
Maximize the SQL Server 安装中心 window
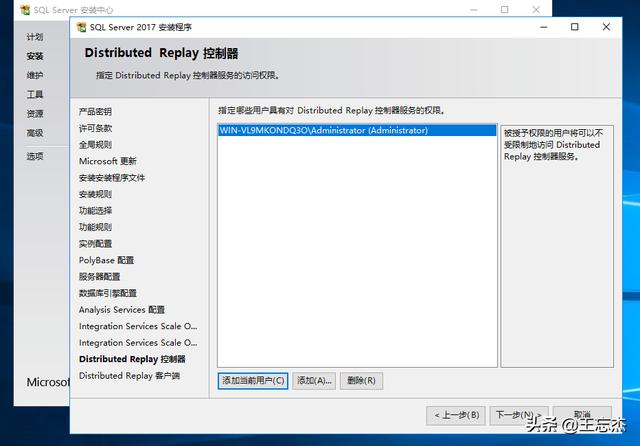click(504, 9)
